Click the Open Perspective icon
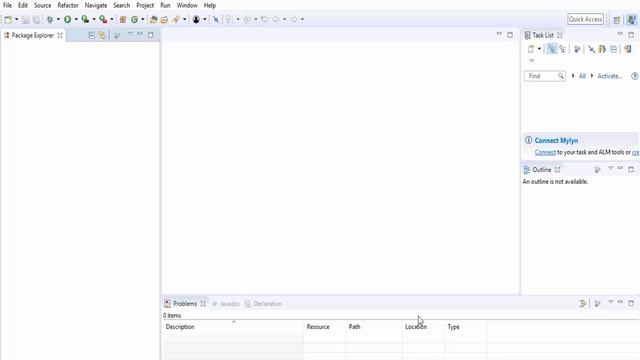640x360 pixels. (617, 20)
